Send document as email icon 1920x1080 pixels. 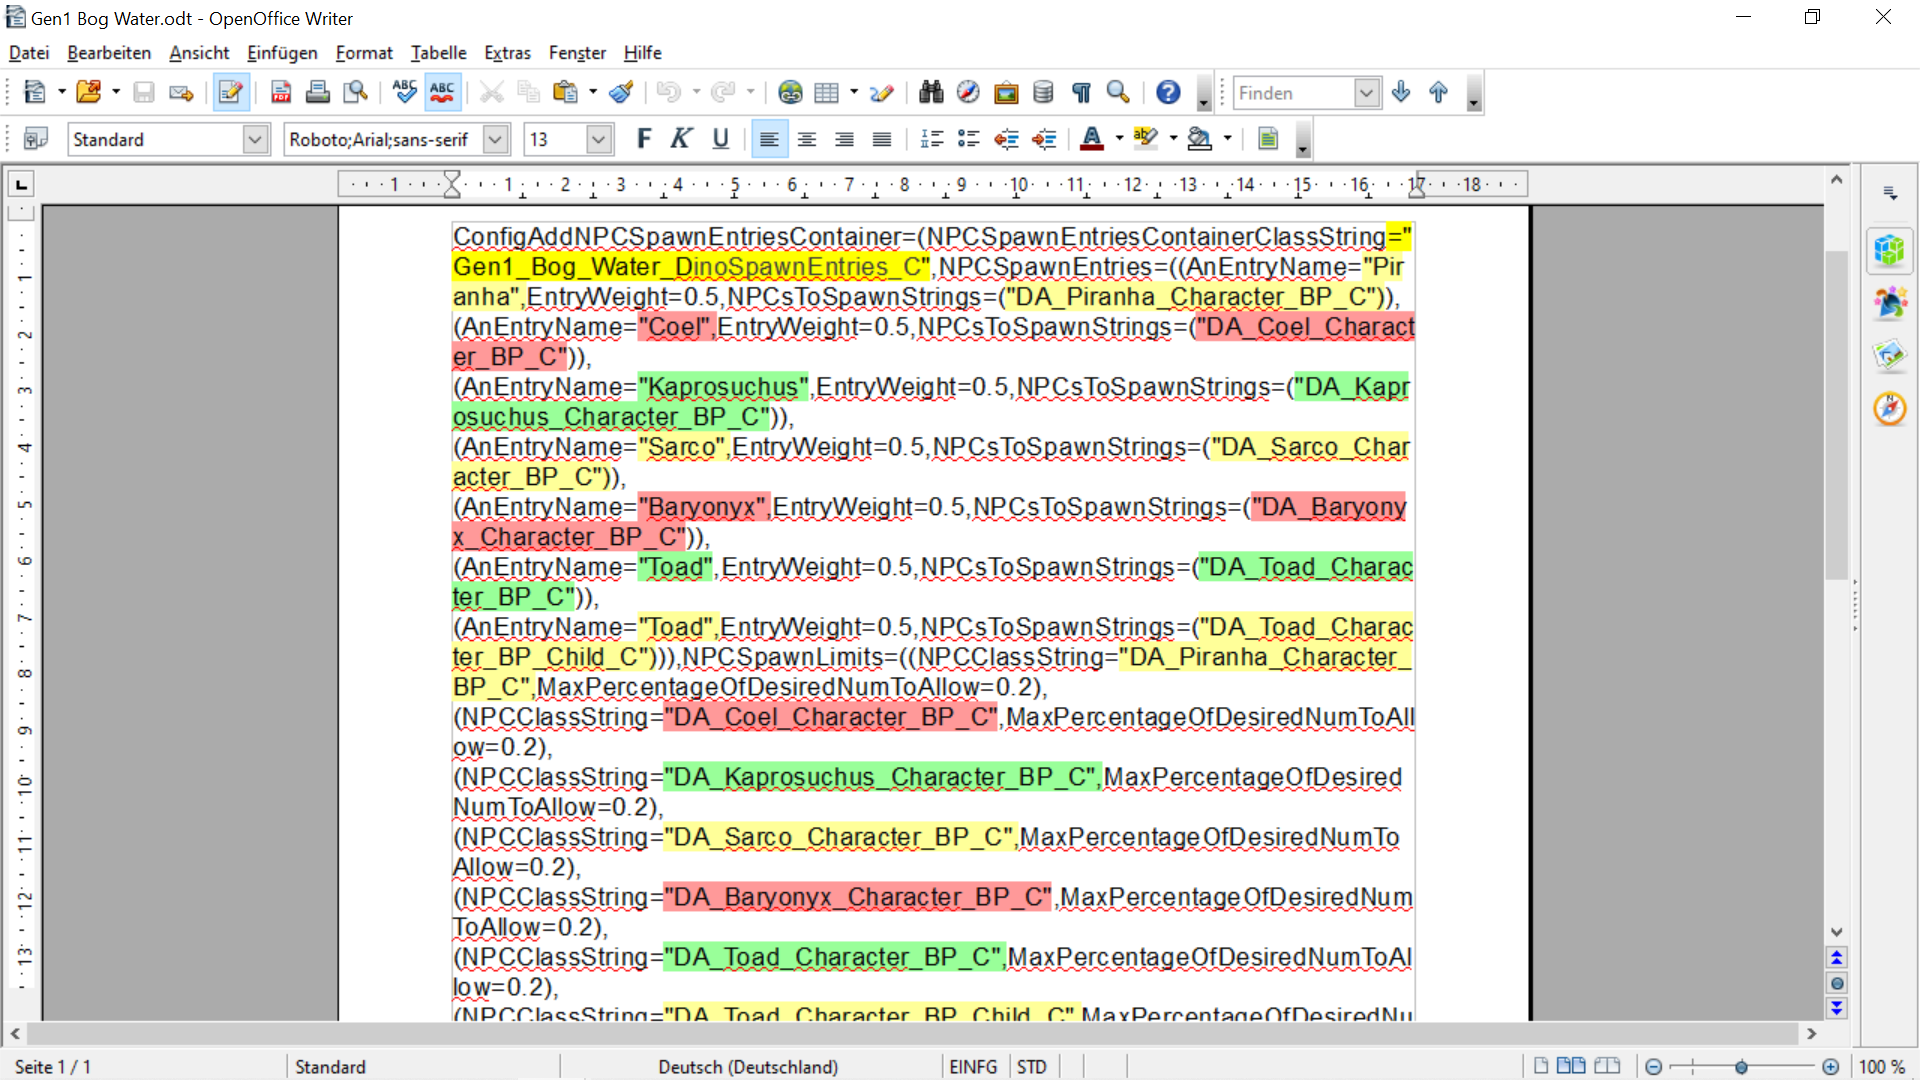coord(181,93)
